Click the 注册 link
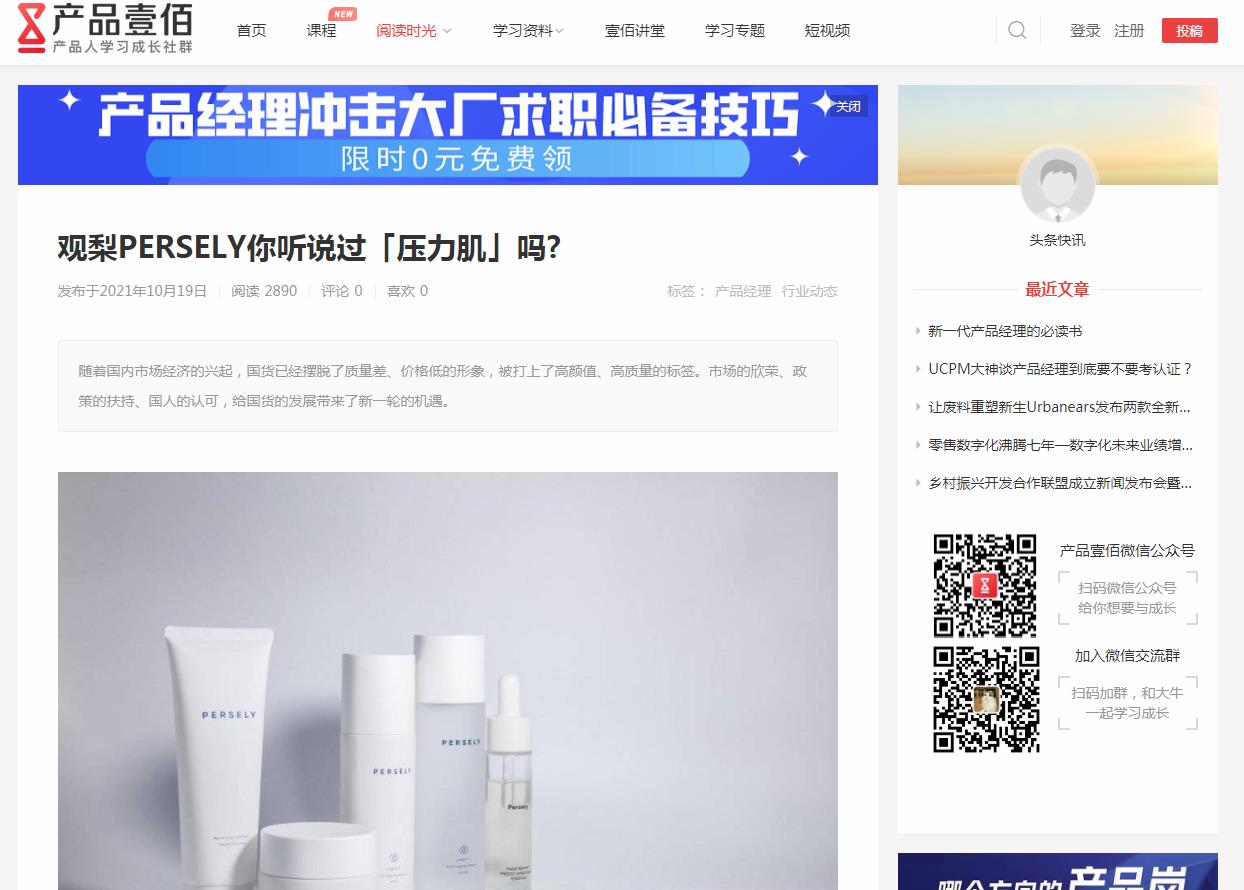Image resolution: width=1244 pixels, height=890 pixels. pyautogui.click(x=1129, y=31)
